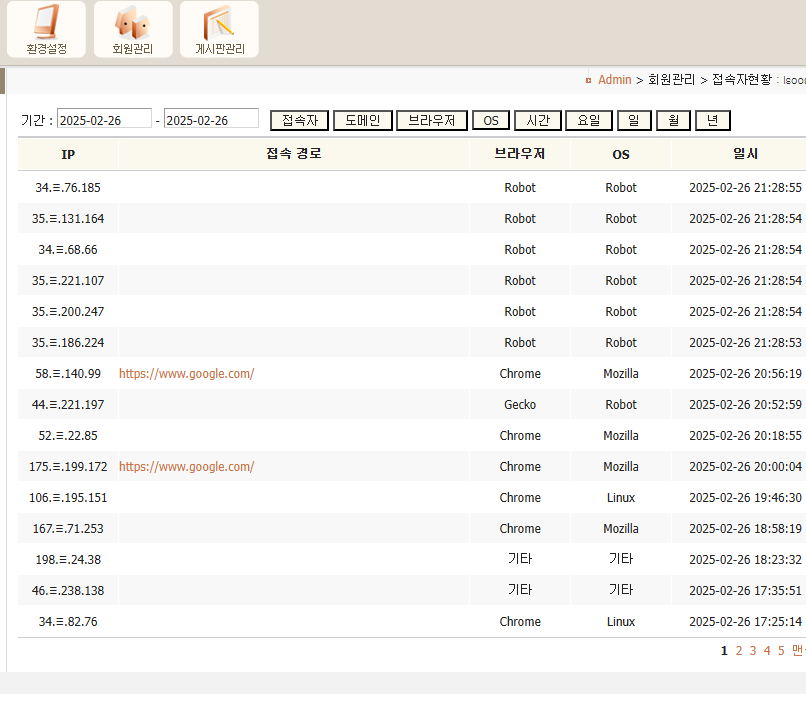Click the 월 button
This screenshot has width=806, height=707.
[673, 120]
